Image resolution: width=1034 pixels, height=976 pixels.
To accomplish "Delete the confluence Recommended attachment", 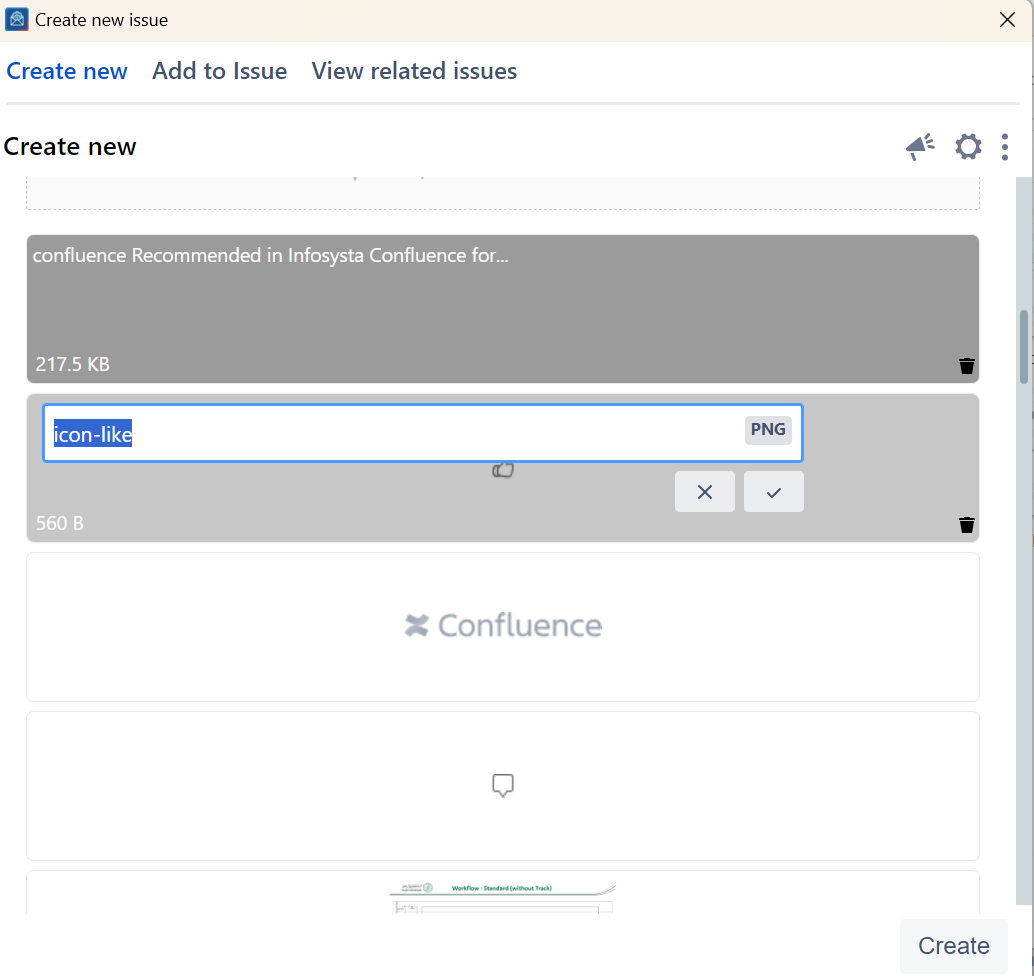I will [x=966, y=366].
